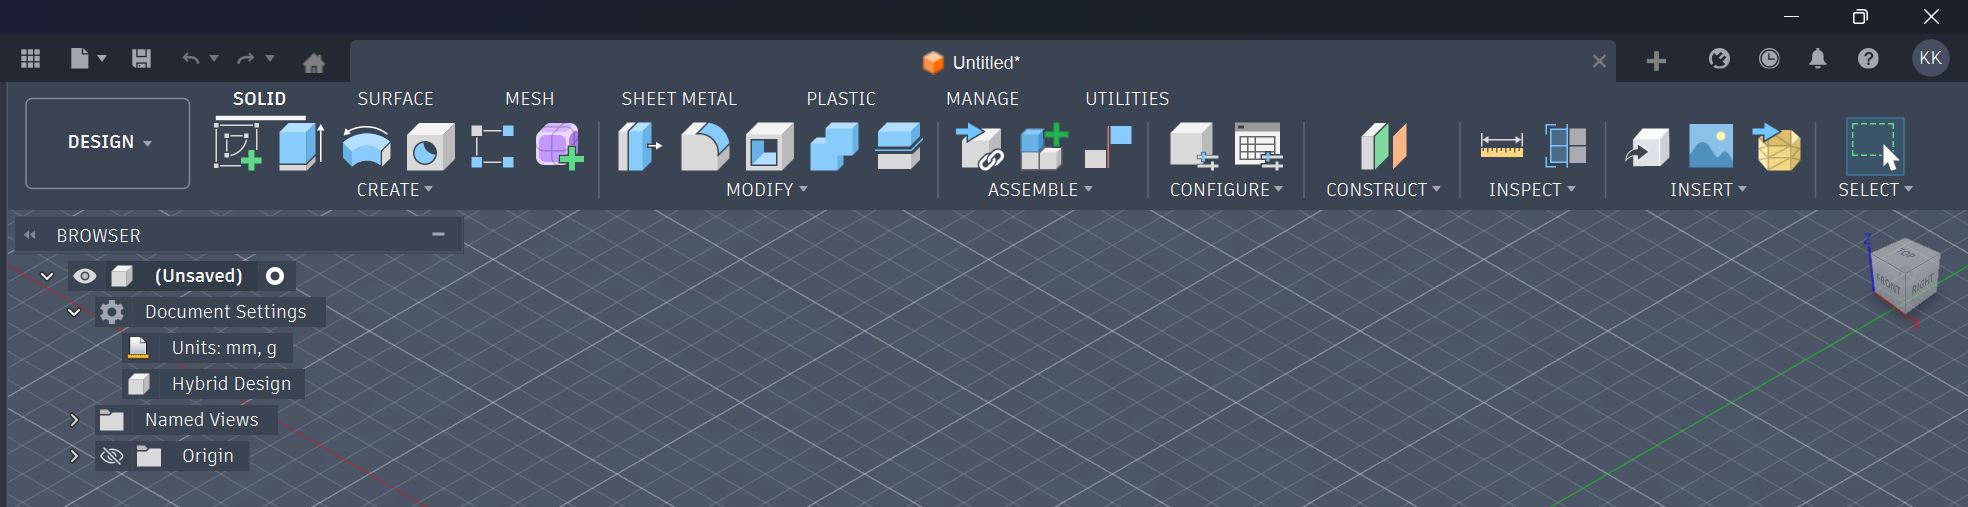The image size is (1968, 507).
Task: Open the ASSEMBLE dropdown menu
Action: click(x=1040, y=189)
